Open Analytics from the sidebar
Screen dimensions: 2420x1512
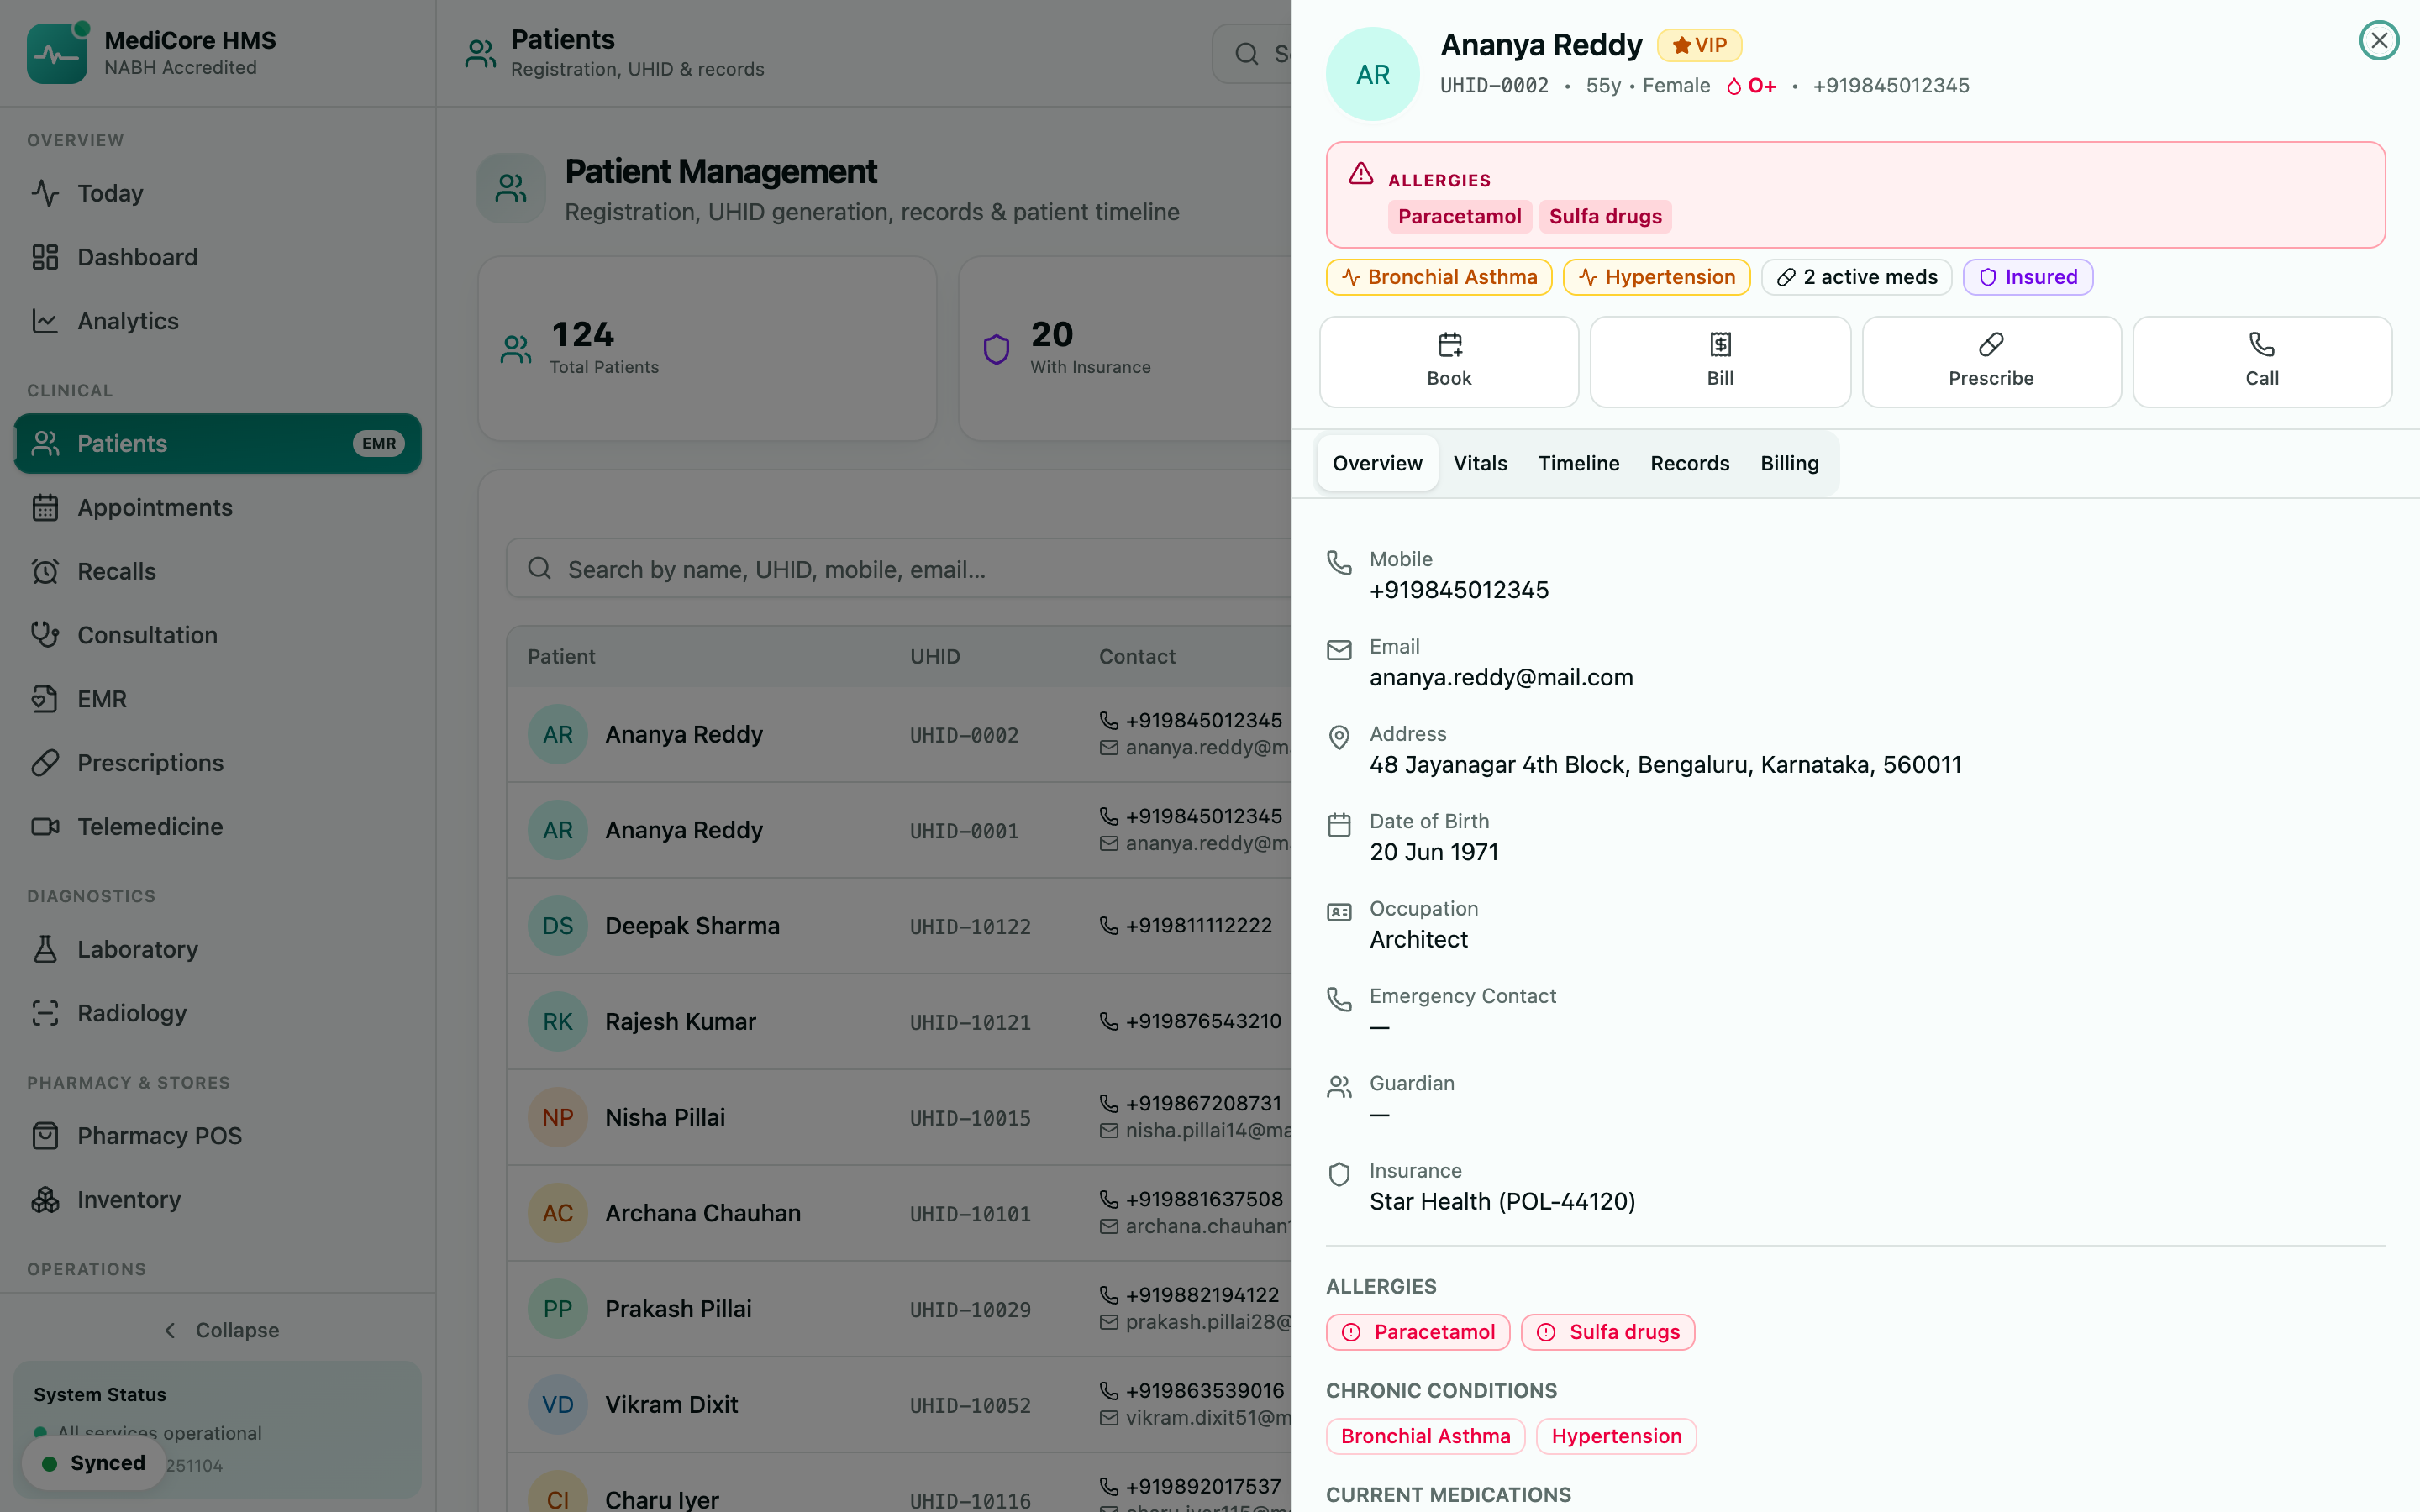point(217,321)
